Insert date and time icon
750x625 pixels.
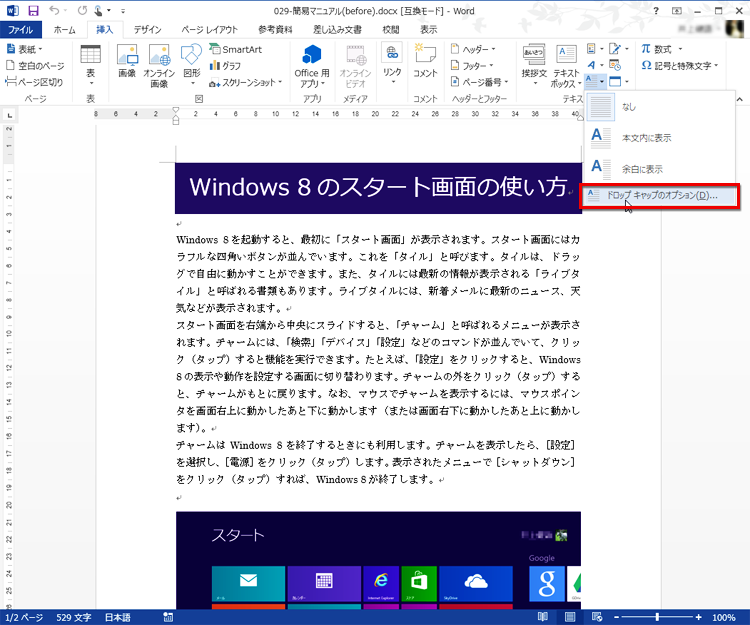615,65
